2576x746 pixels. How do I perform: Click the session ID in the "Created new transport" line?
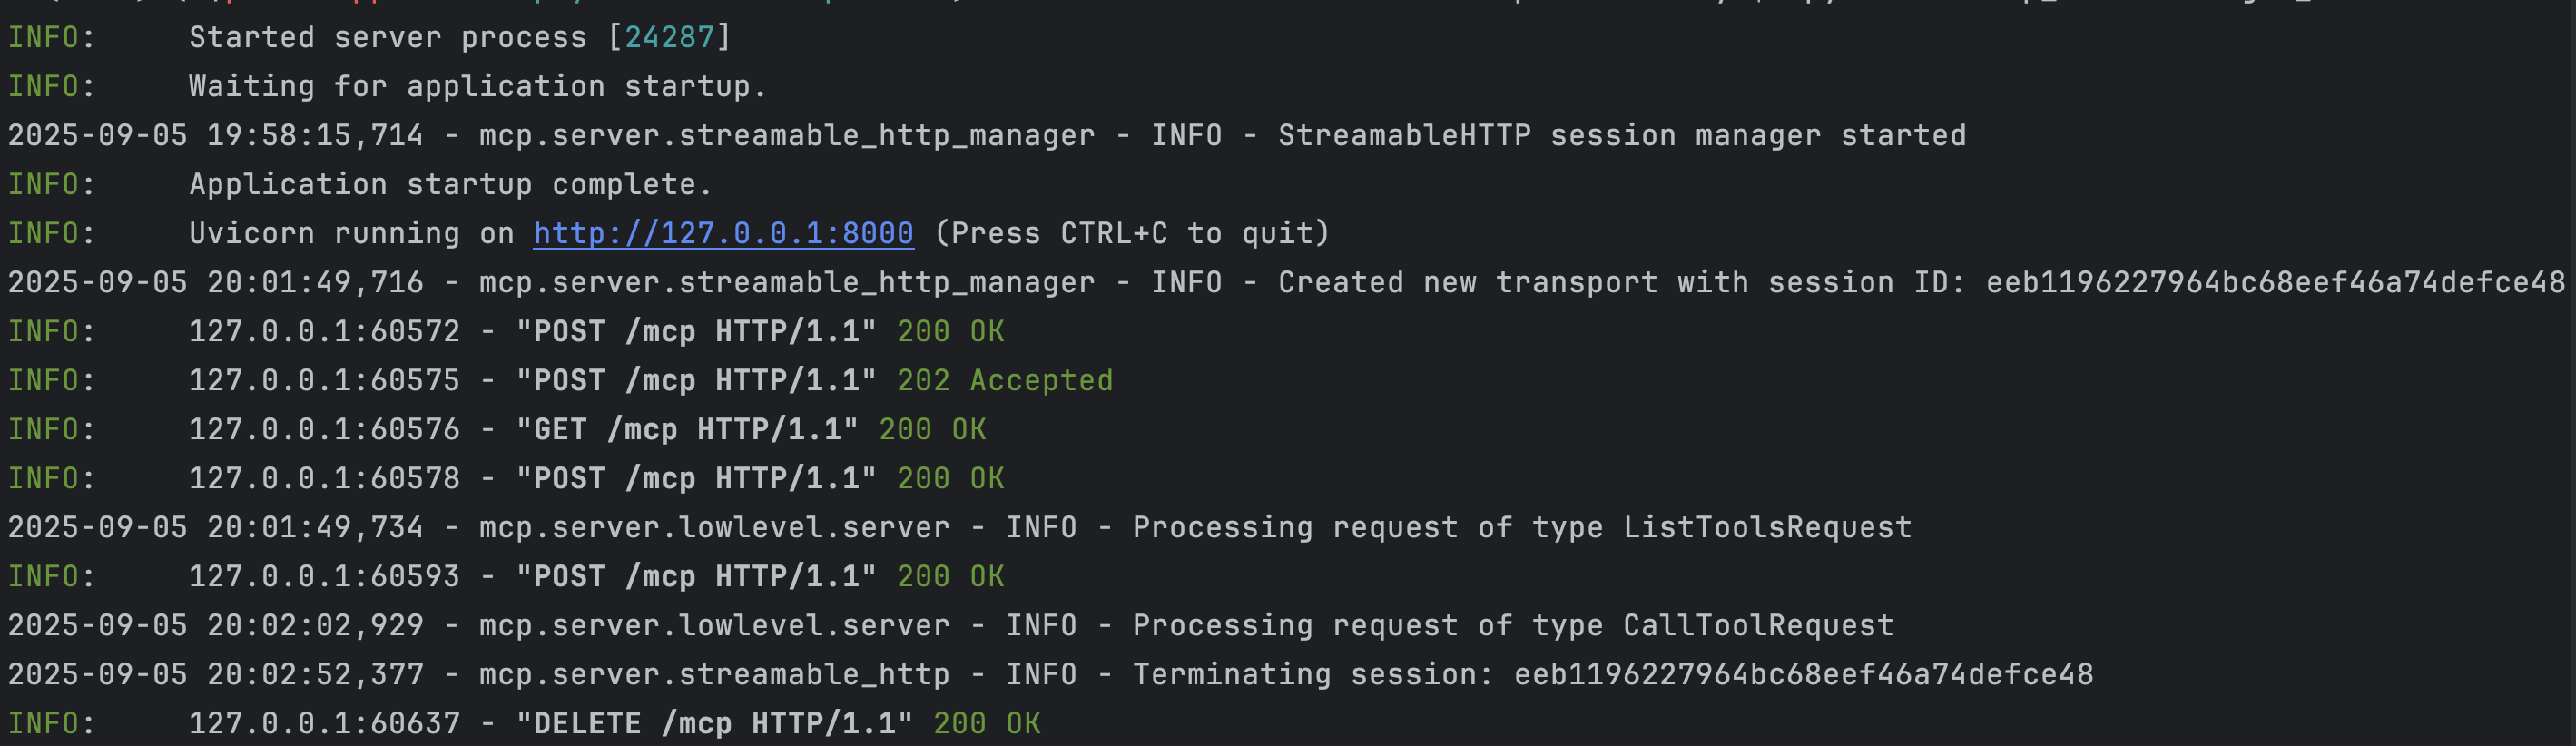(2275, 282)
